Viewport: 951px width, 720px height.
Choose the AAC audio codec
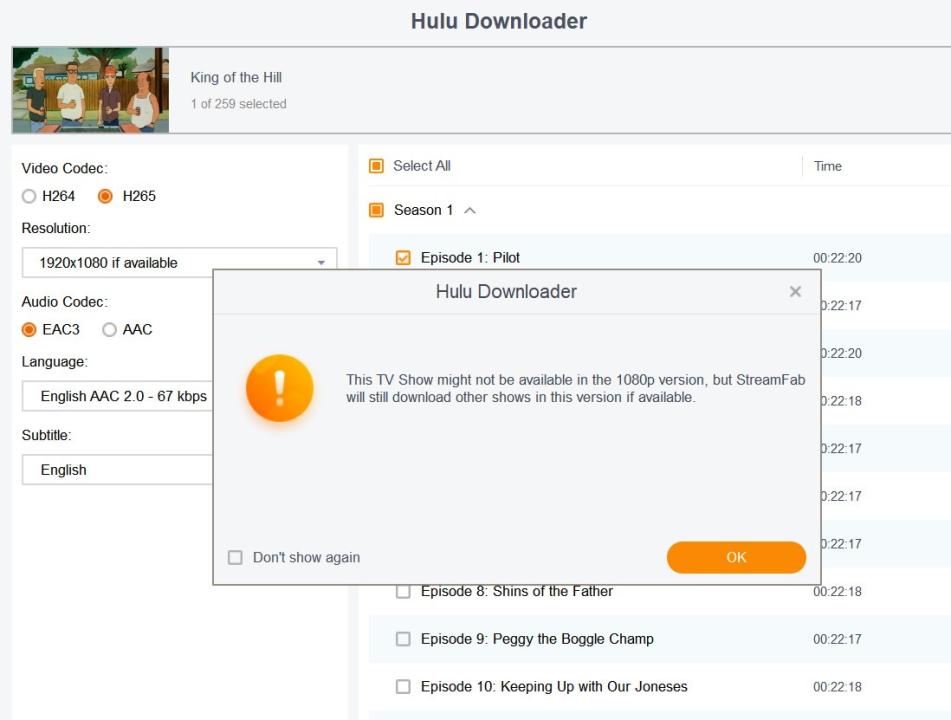110,329
